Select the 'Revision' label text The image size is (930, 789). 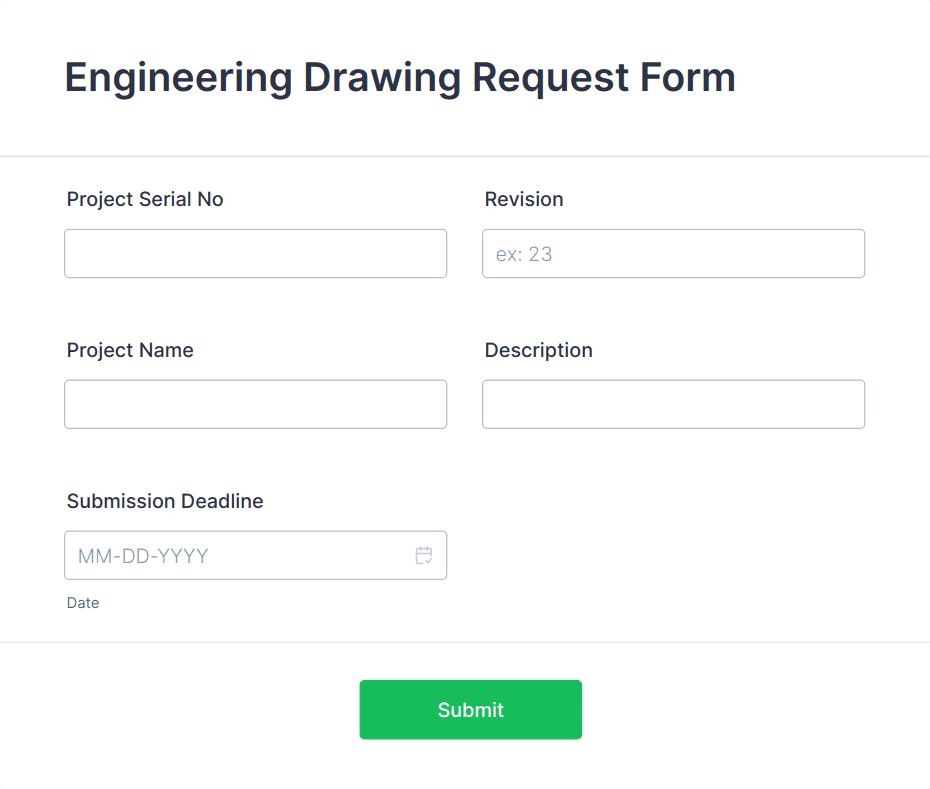pos(524,199)
